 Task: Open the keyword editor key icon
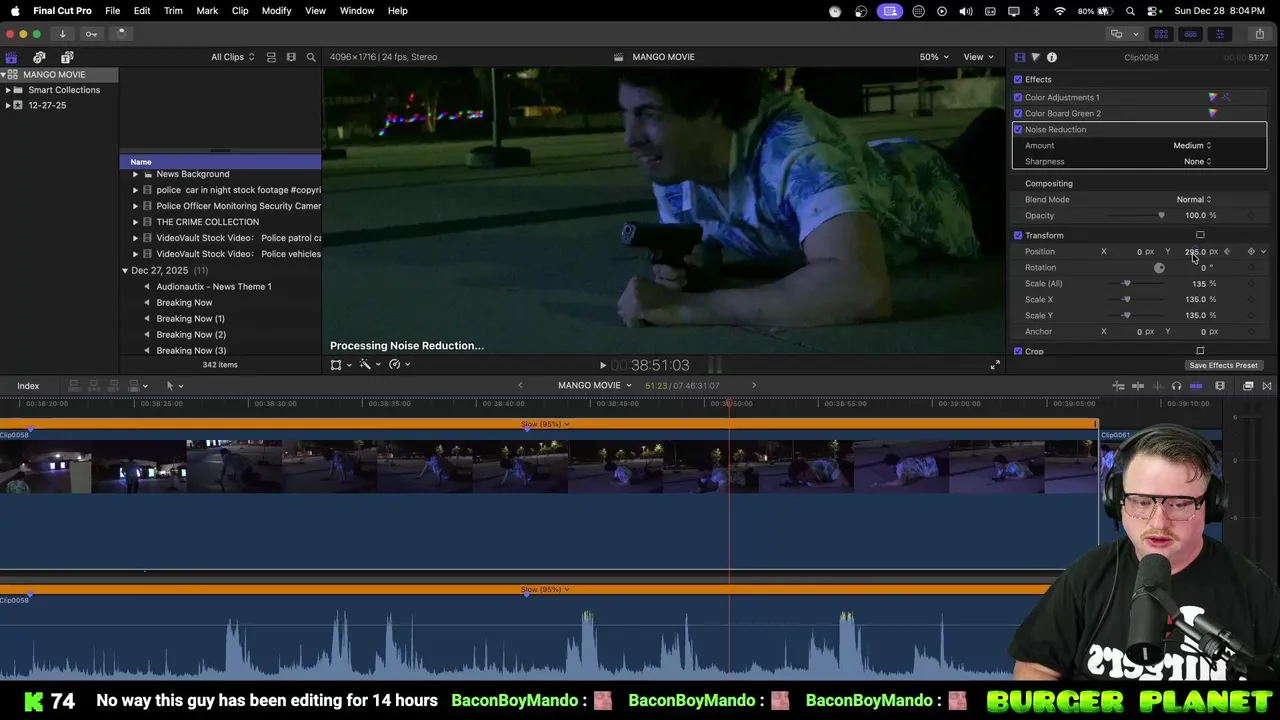pos(91,33)
